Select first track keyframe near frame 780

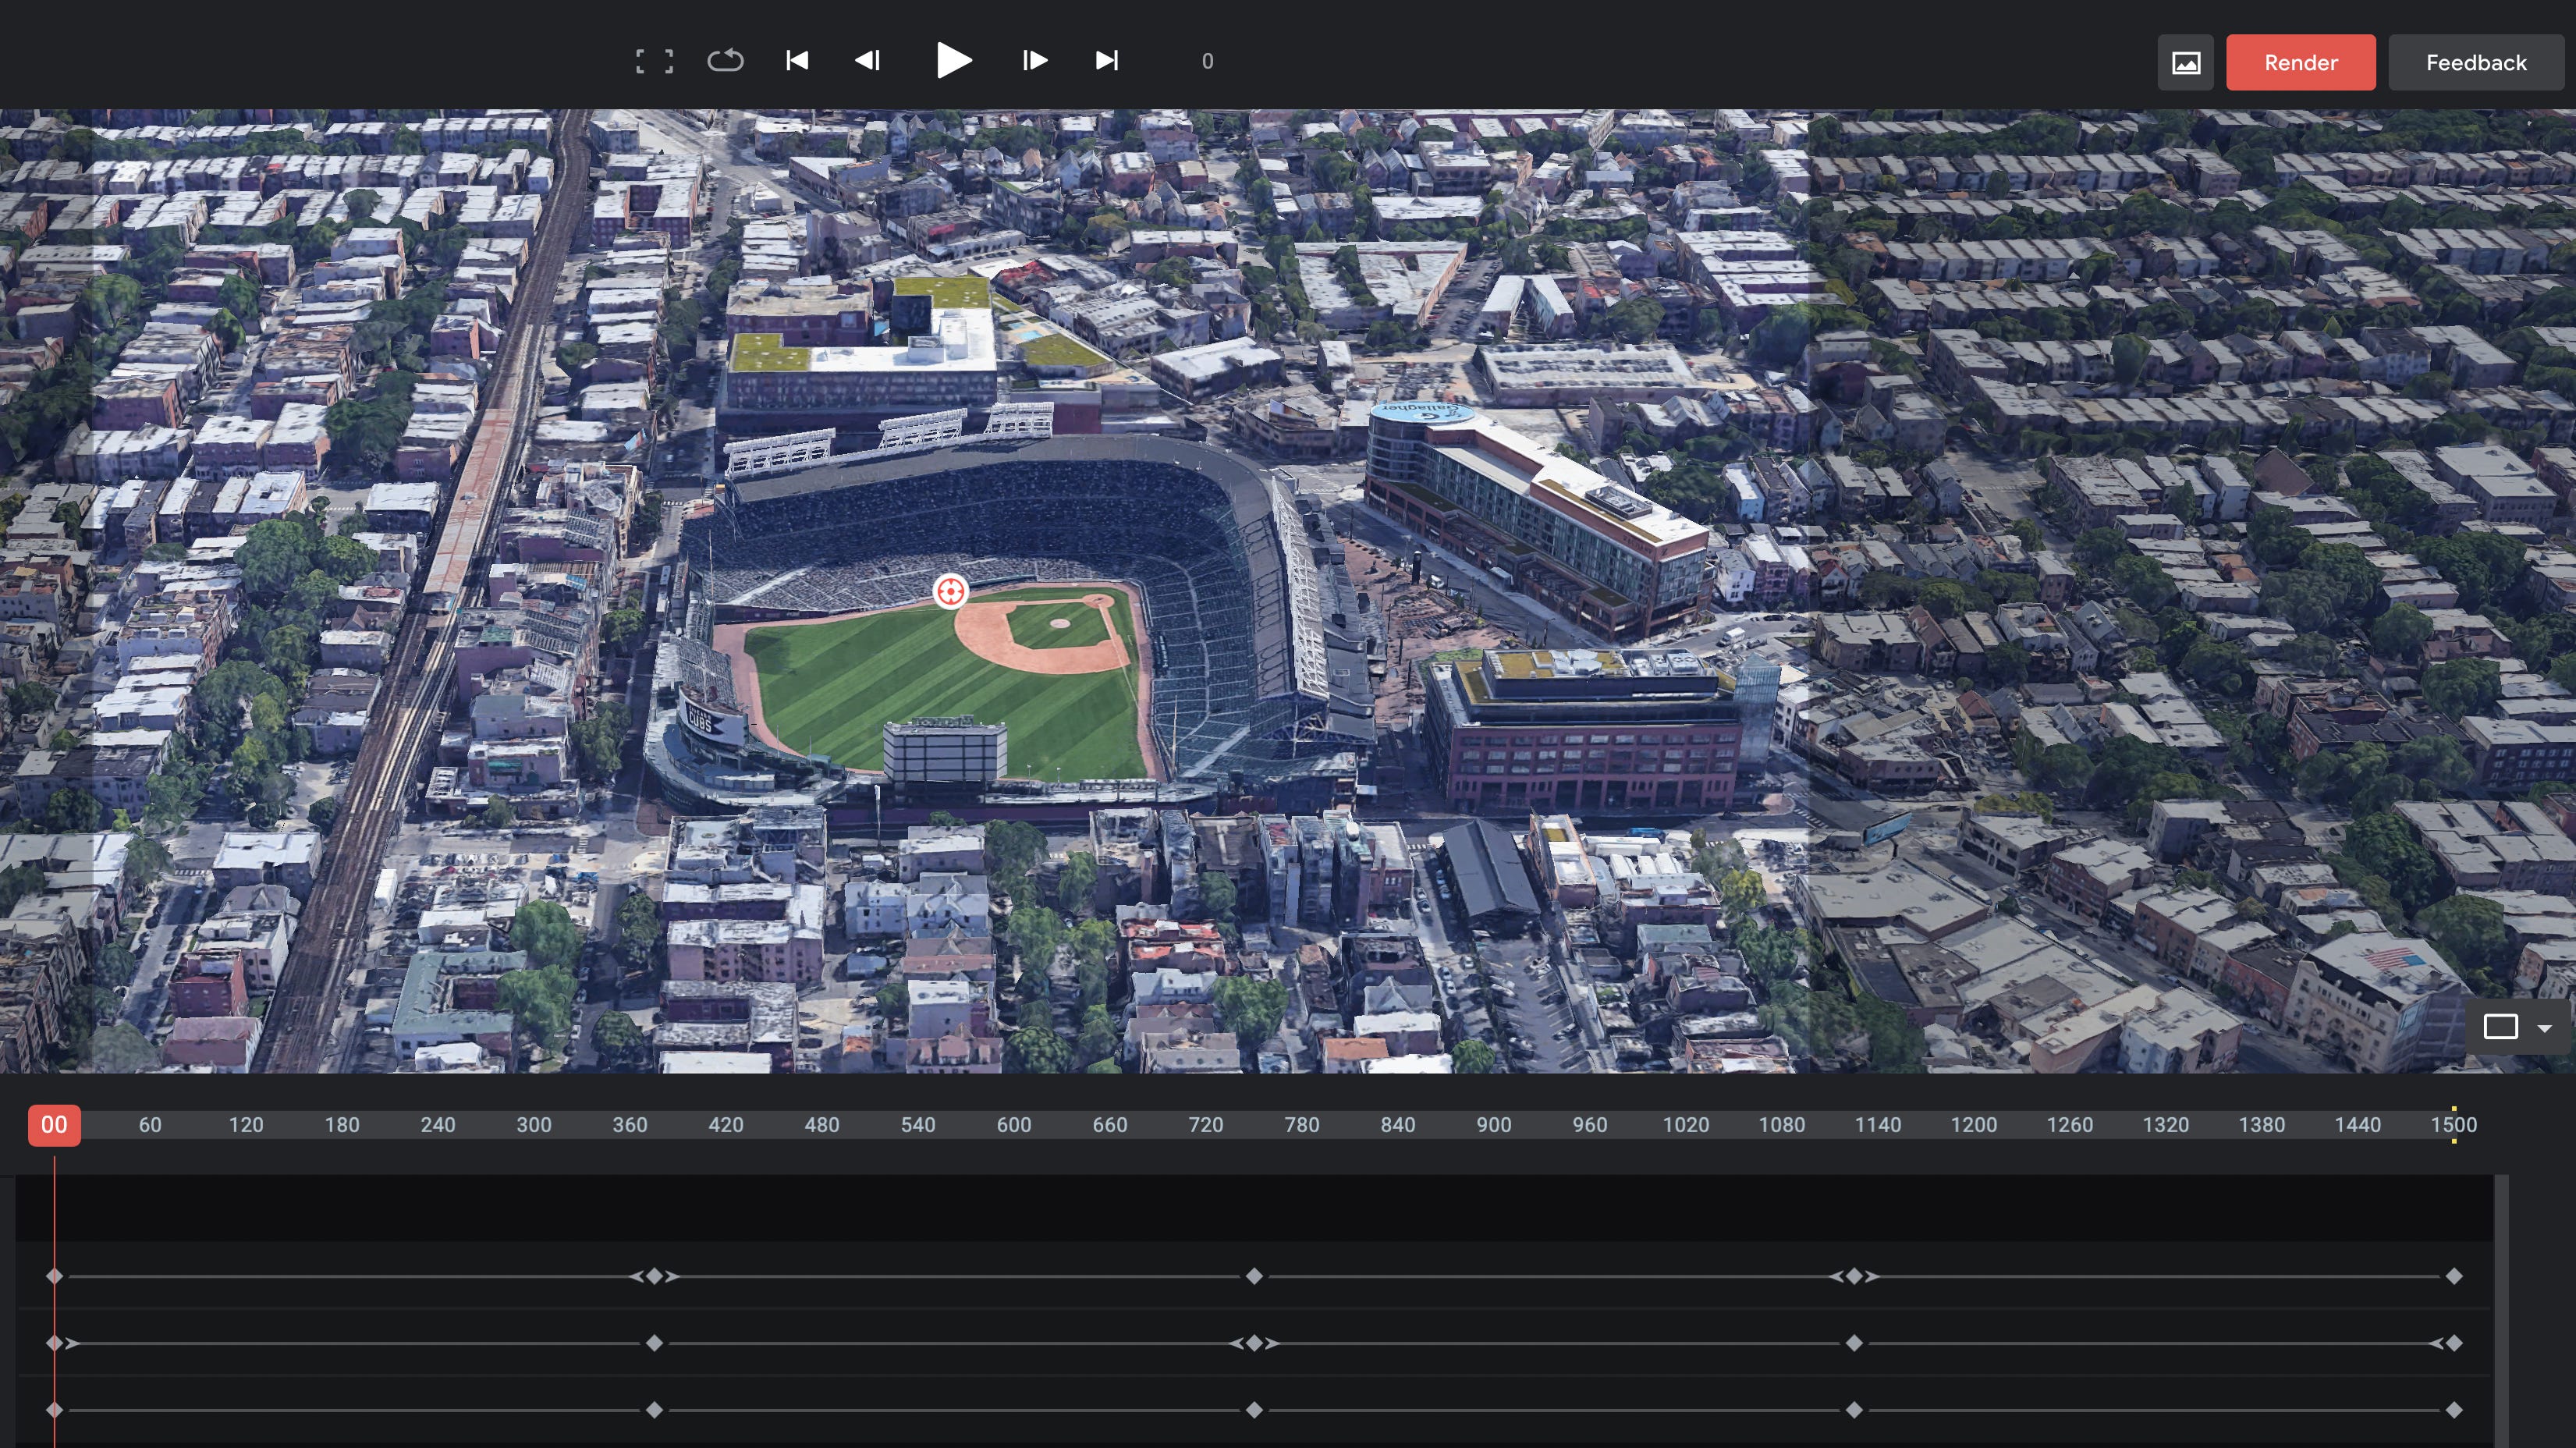tap(1254, 1276)
